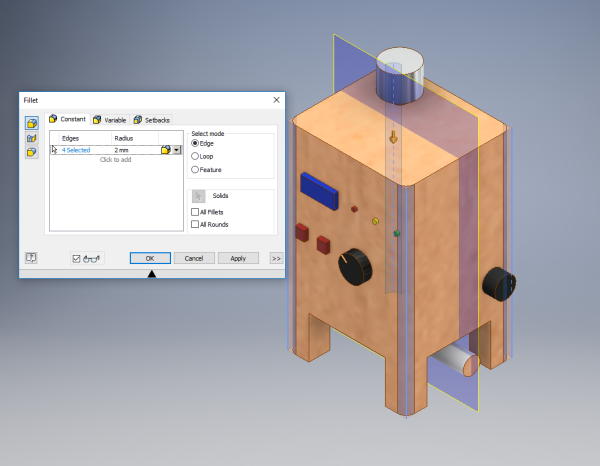Edit the 2 mm radius value
The image size is (600, 466).
click(x=121, y=150)
